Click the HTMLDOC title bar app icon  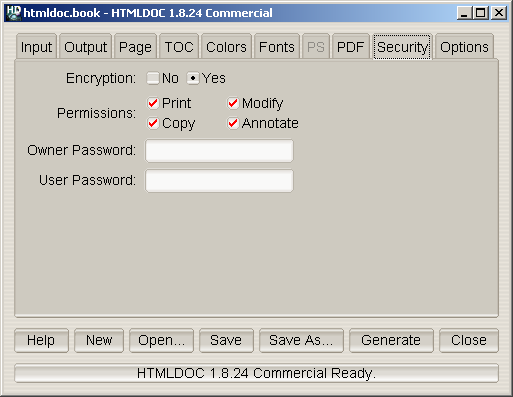14,13
